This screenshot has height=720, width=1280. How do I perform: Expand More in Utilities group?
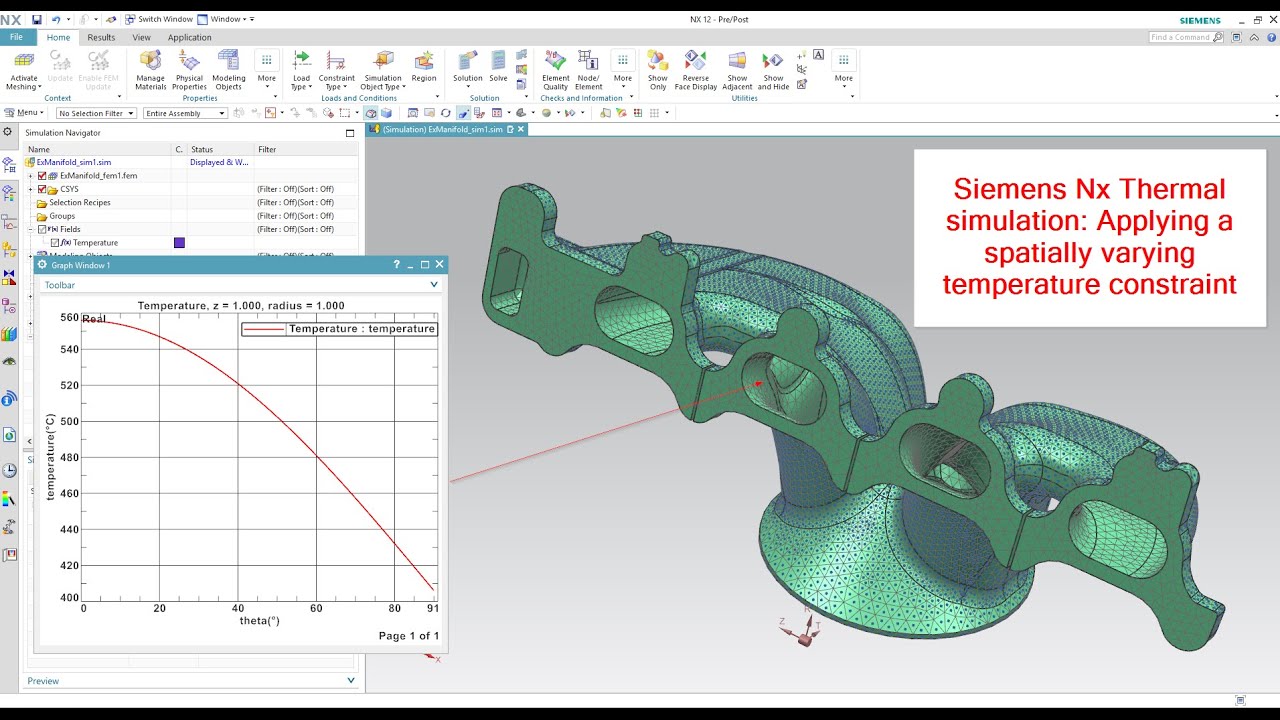844,71
